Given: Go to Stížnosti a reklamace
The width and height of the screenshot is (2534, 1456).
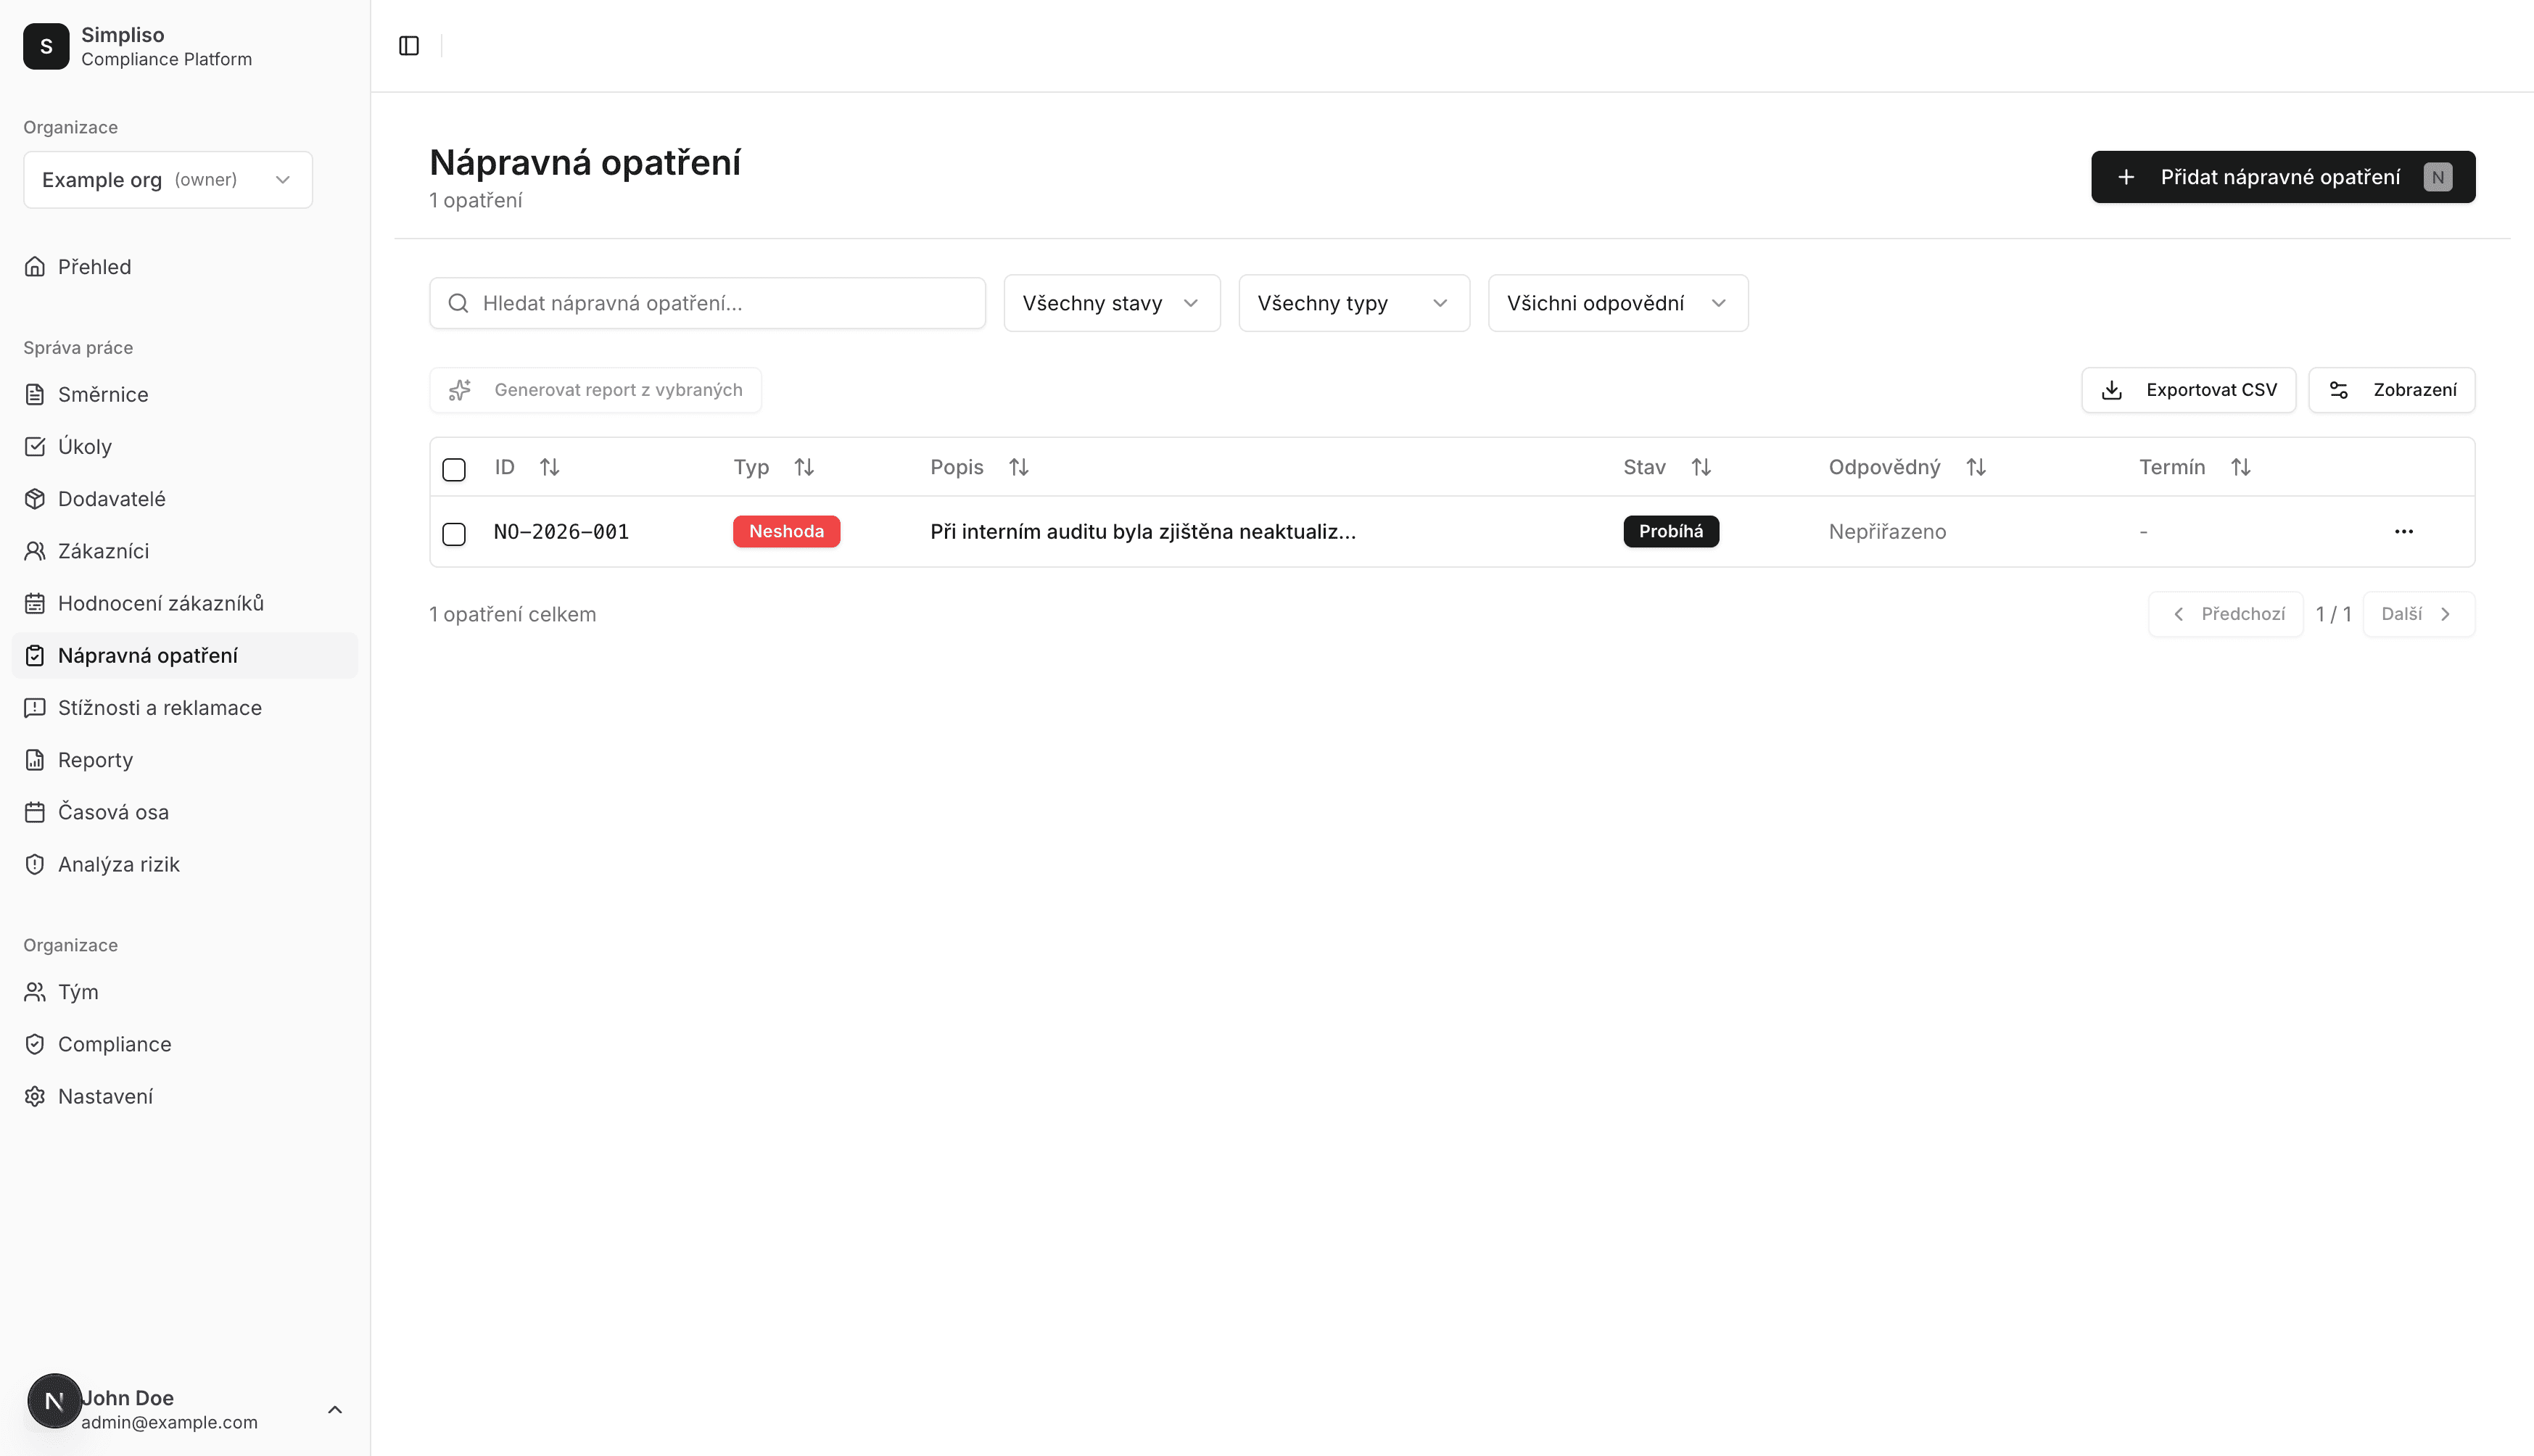Looking at the screenshot, I should pyautogui.click(x=160, y=708).
